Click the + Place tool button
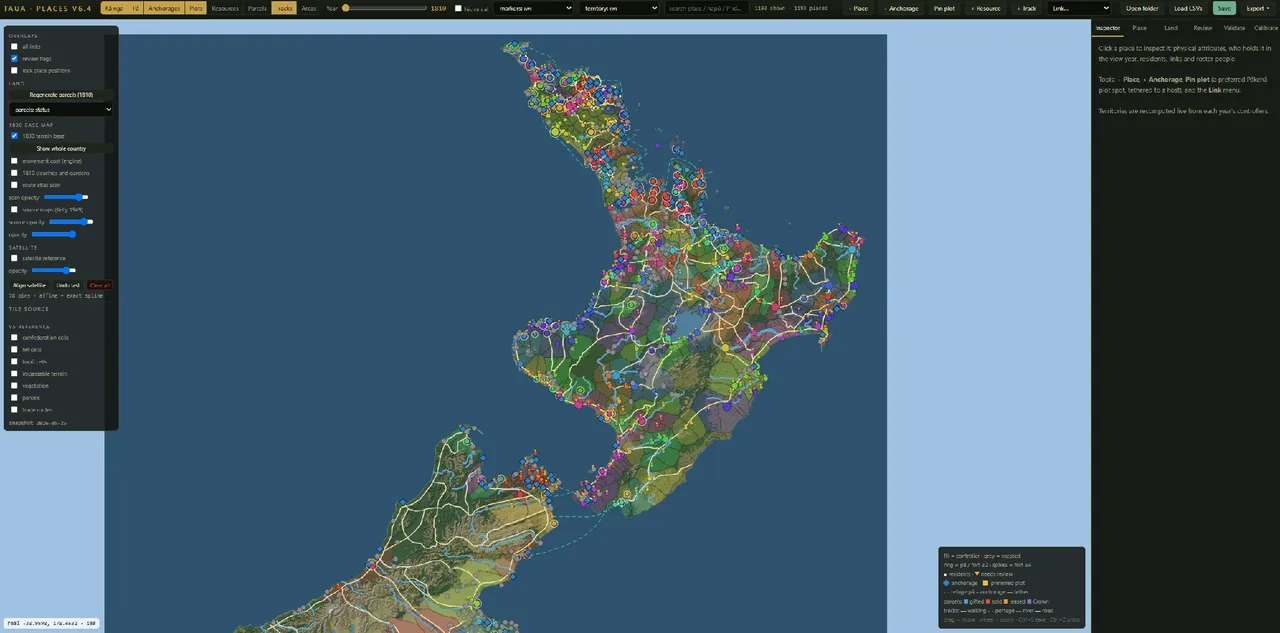This screenshot has width=1280, height=633. click(858, 8)
